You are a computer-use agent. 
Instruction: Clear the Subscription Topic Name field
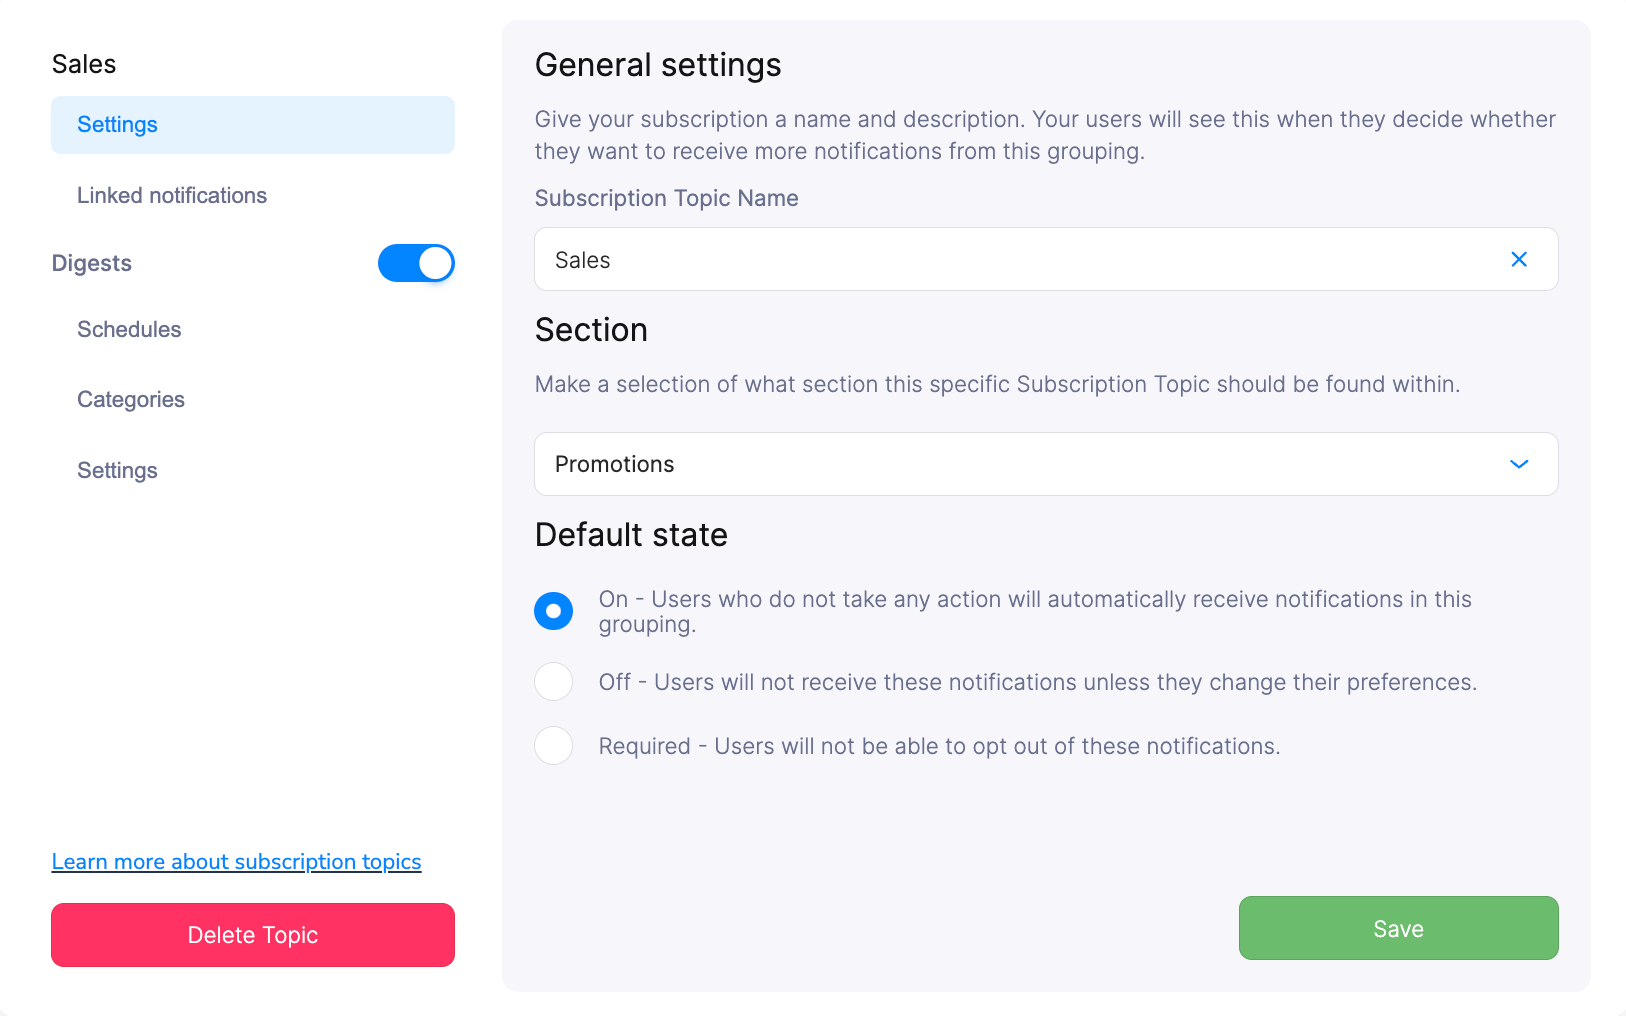(x=1519, y=259)
